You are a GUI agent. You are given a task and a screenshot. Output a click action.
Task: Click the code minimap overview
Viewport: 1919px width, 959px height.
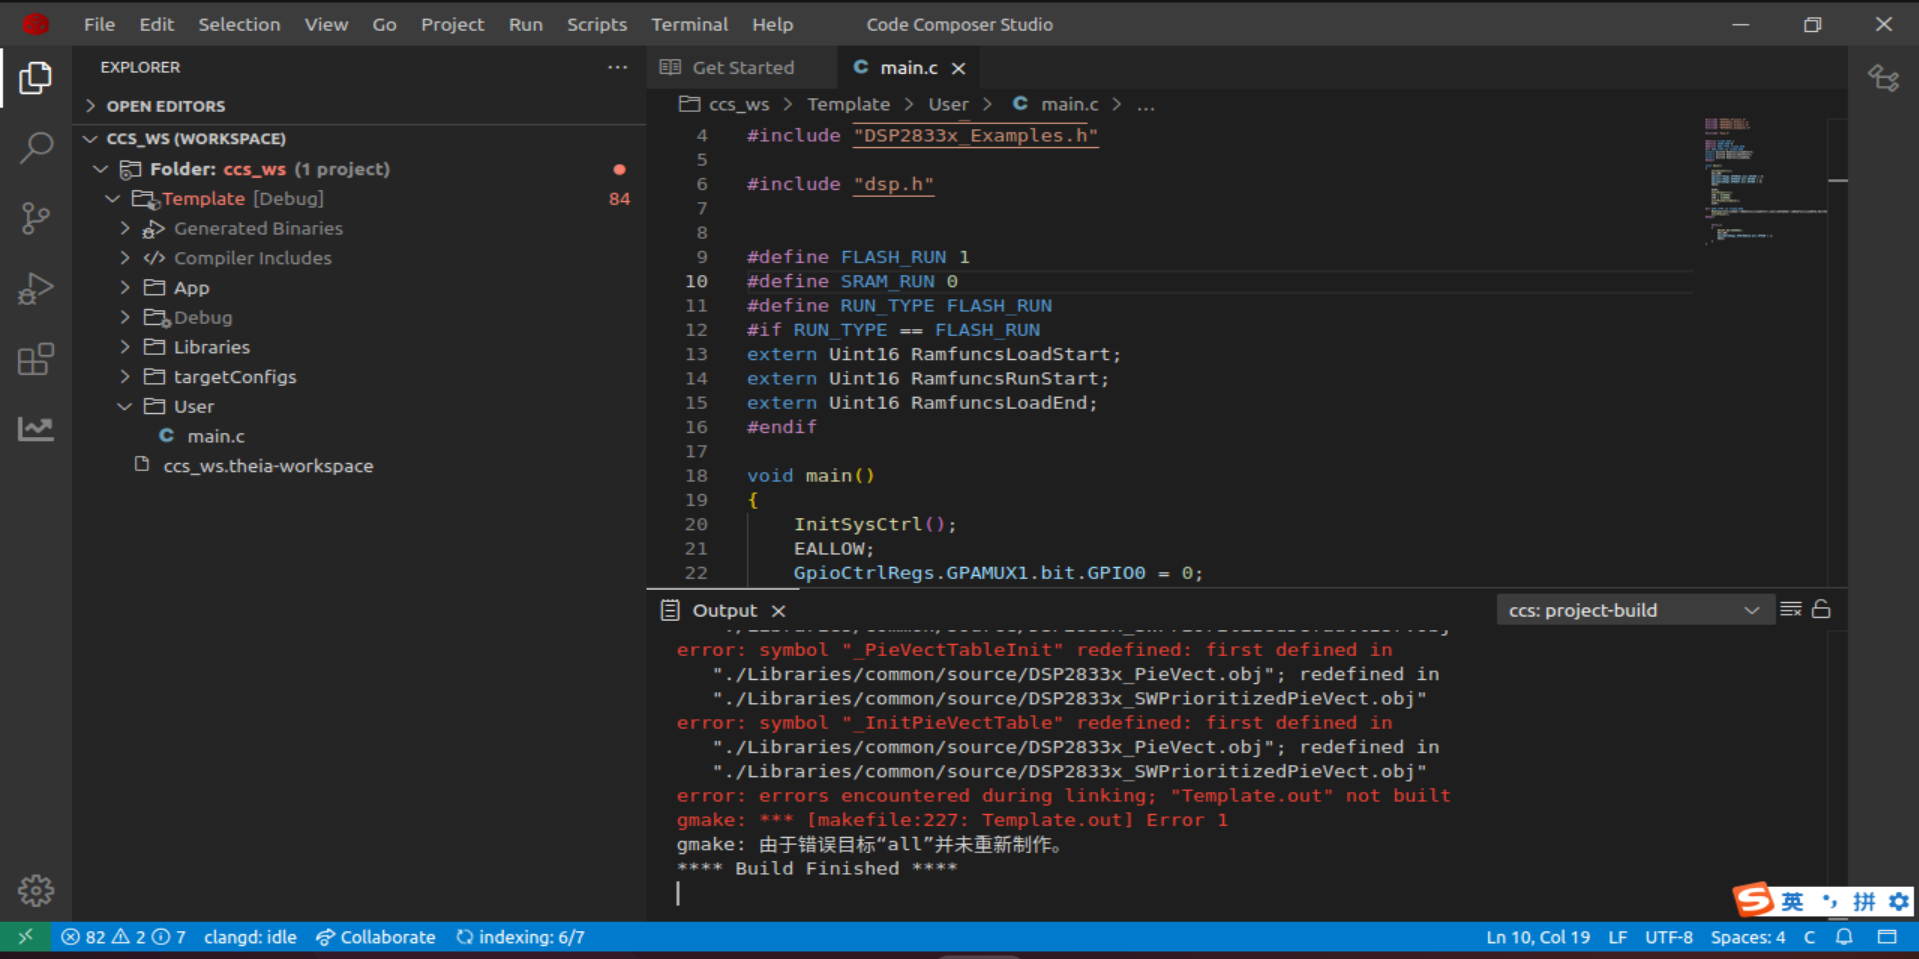[1765, 181]
